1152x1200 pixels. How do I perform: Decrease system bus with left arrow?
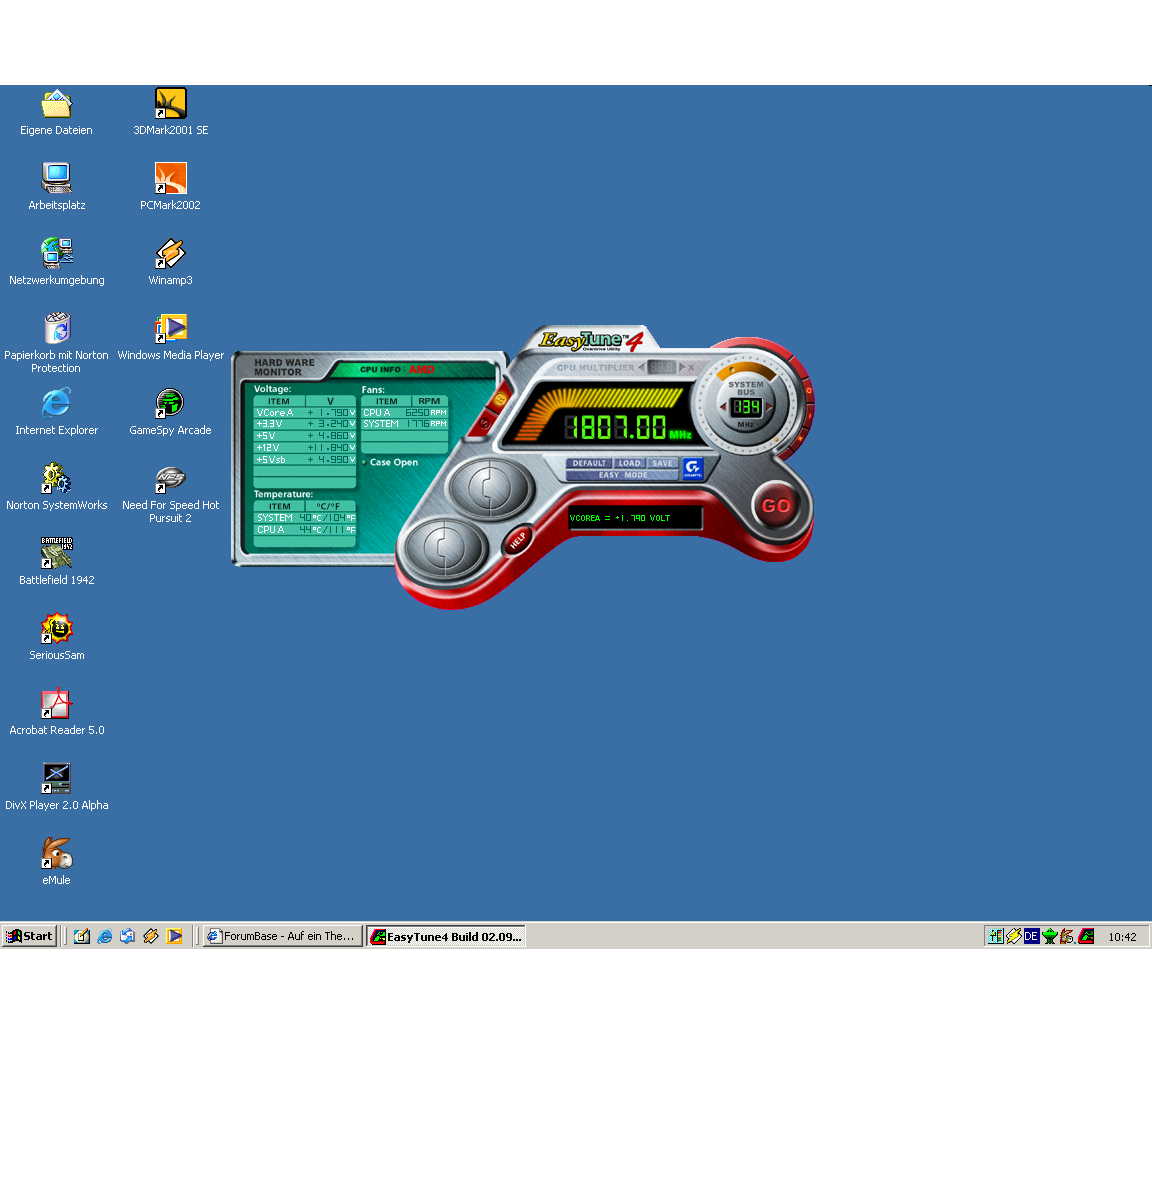click(724, 407)
